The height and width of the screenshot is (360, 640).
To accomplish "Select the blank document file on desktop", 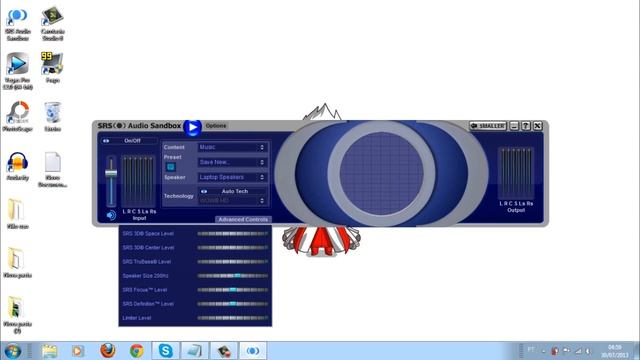I will tap(53, 170).
